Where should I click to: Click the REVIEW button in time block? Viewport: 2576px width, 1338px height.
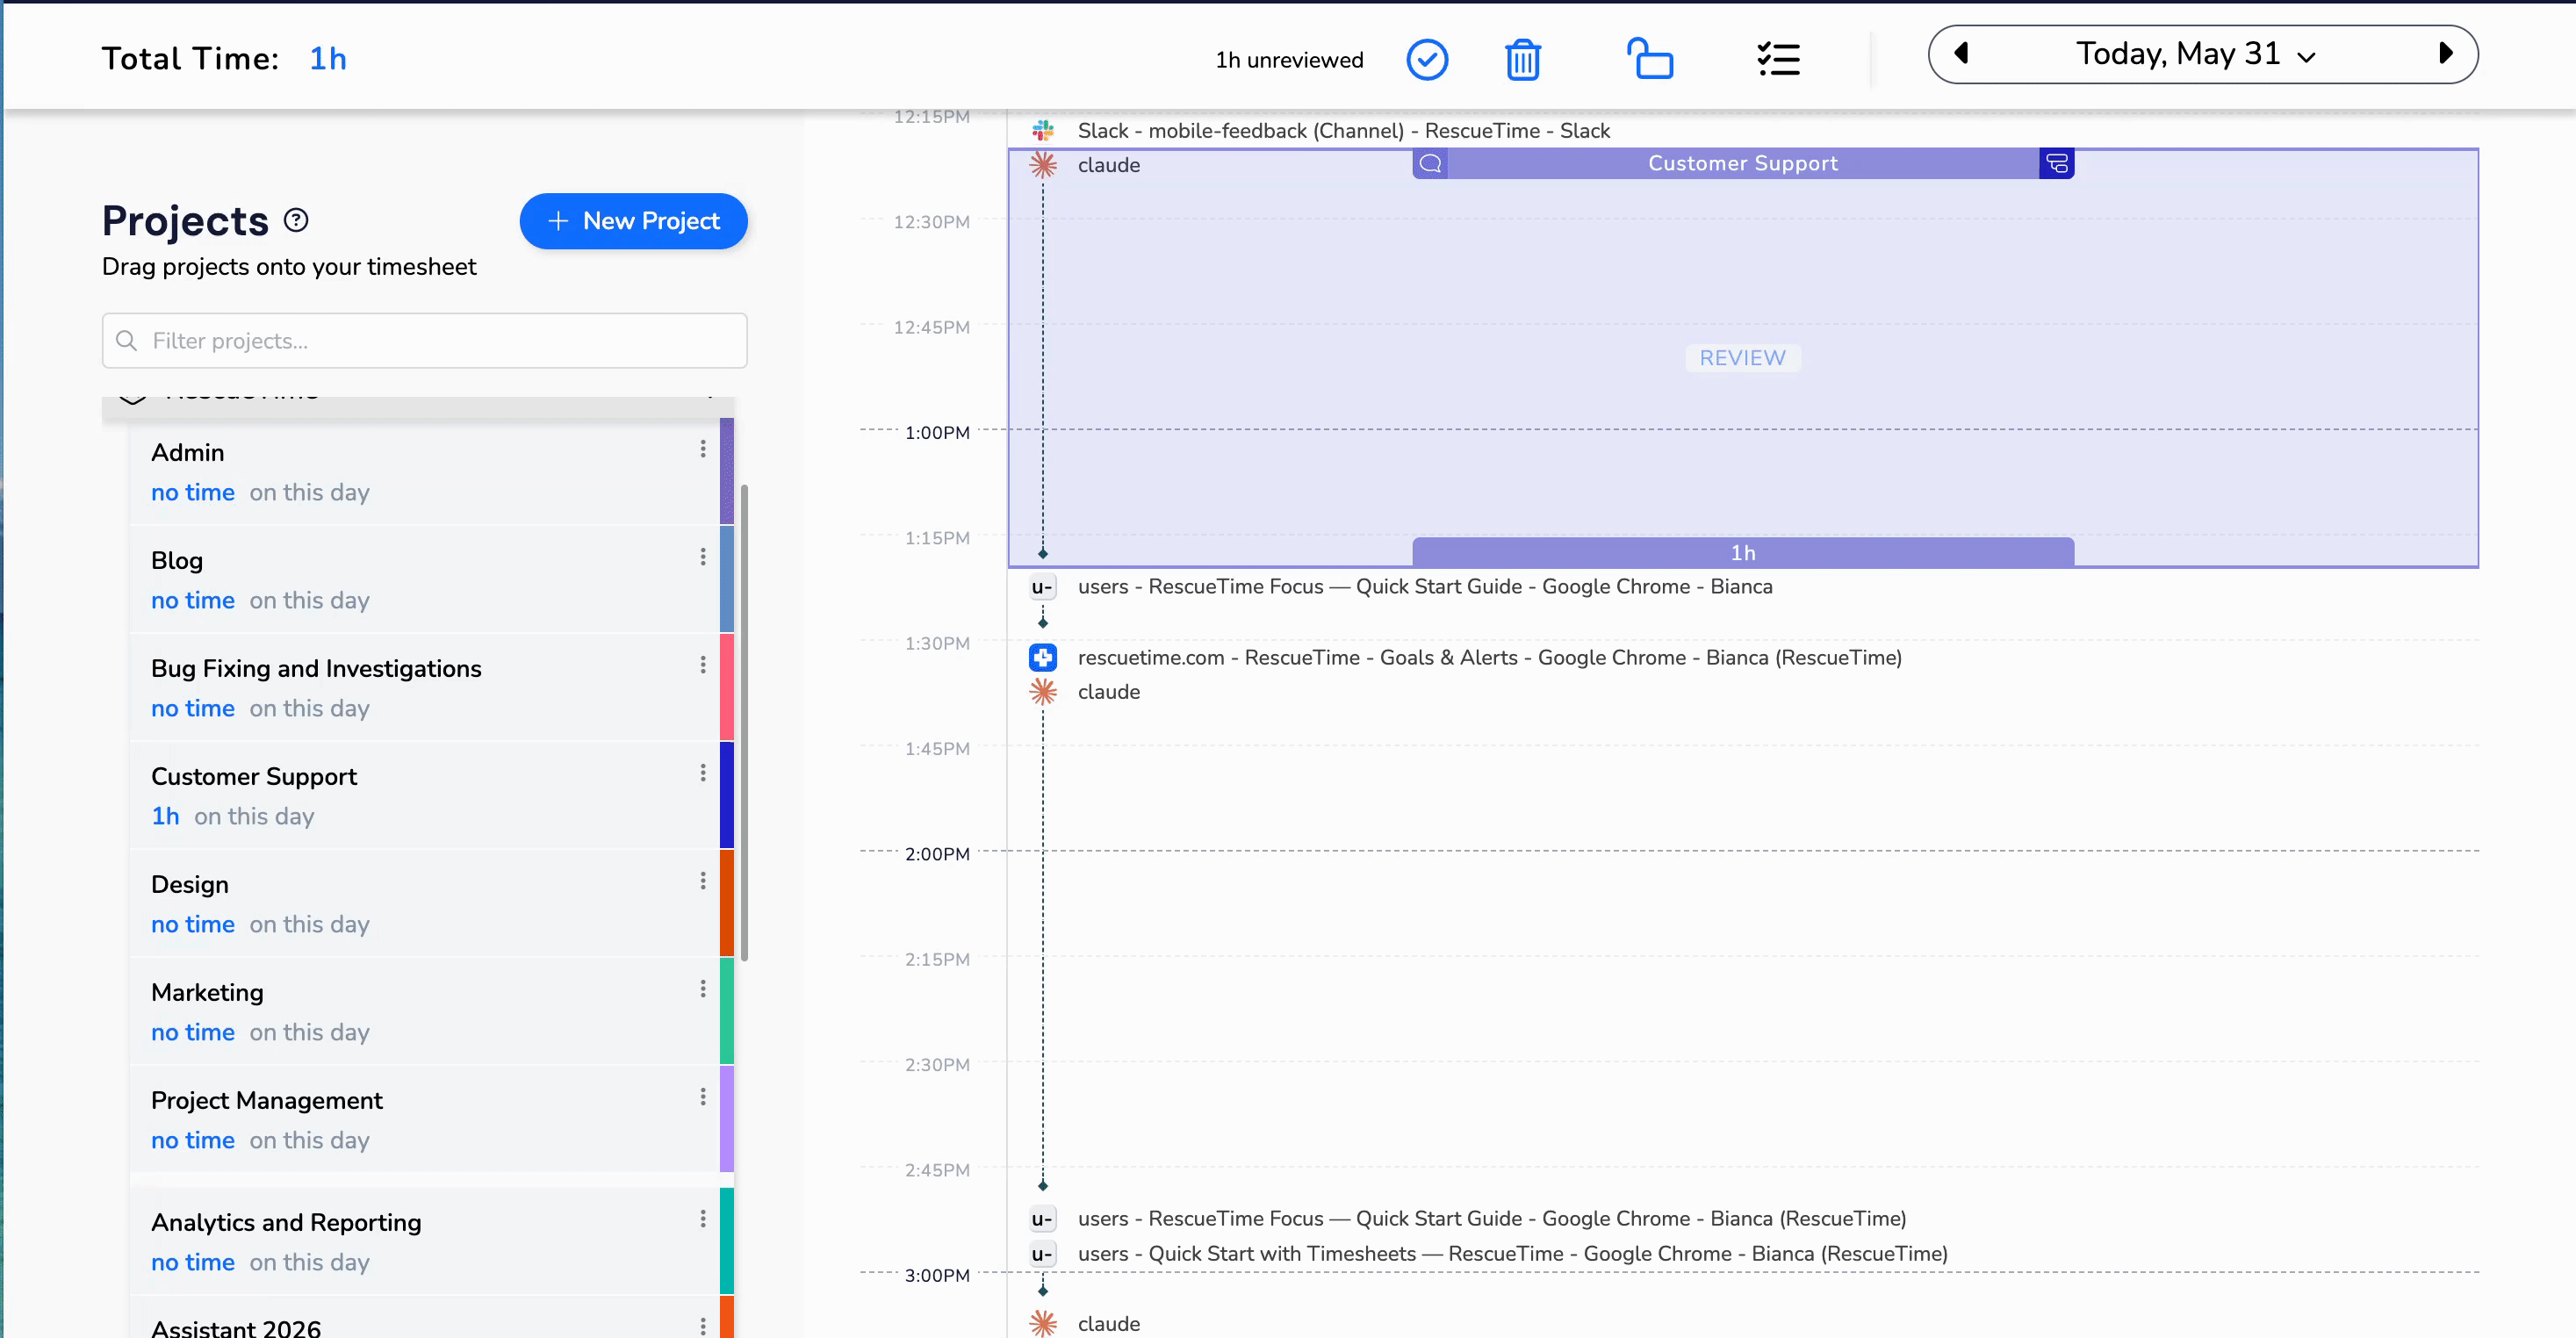tap(1742, 358)
